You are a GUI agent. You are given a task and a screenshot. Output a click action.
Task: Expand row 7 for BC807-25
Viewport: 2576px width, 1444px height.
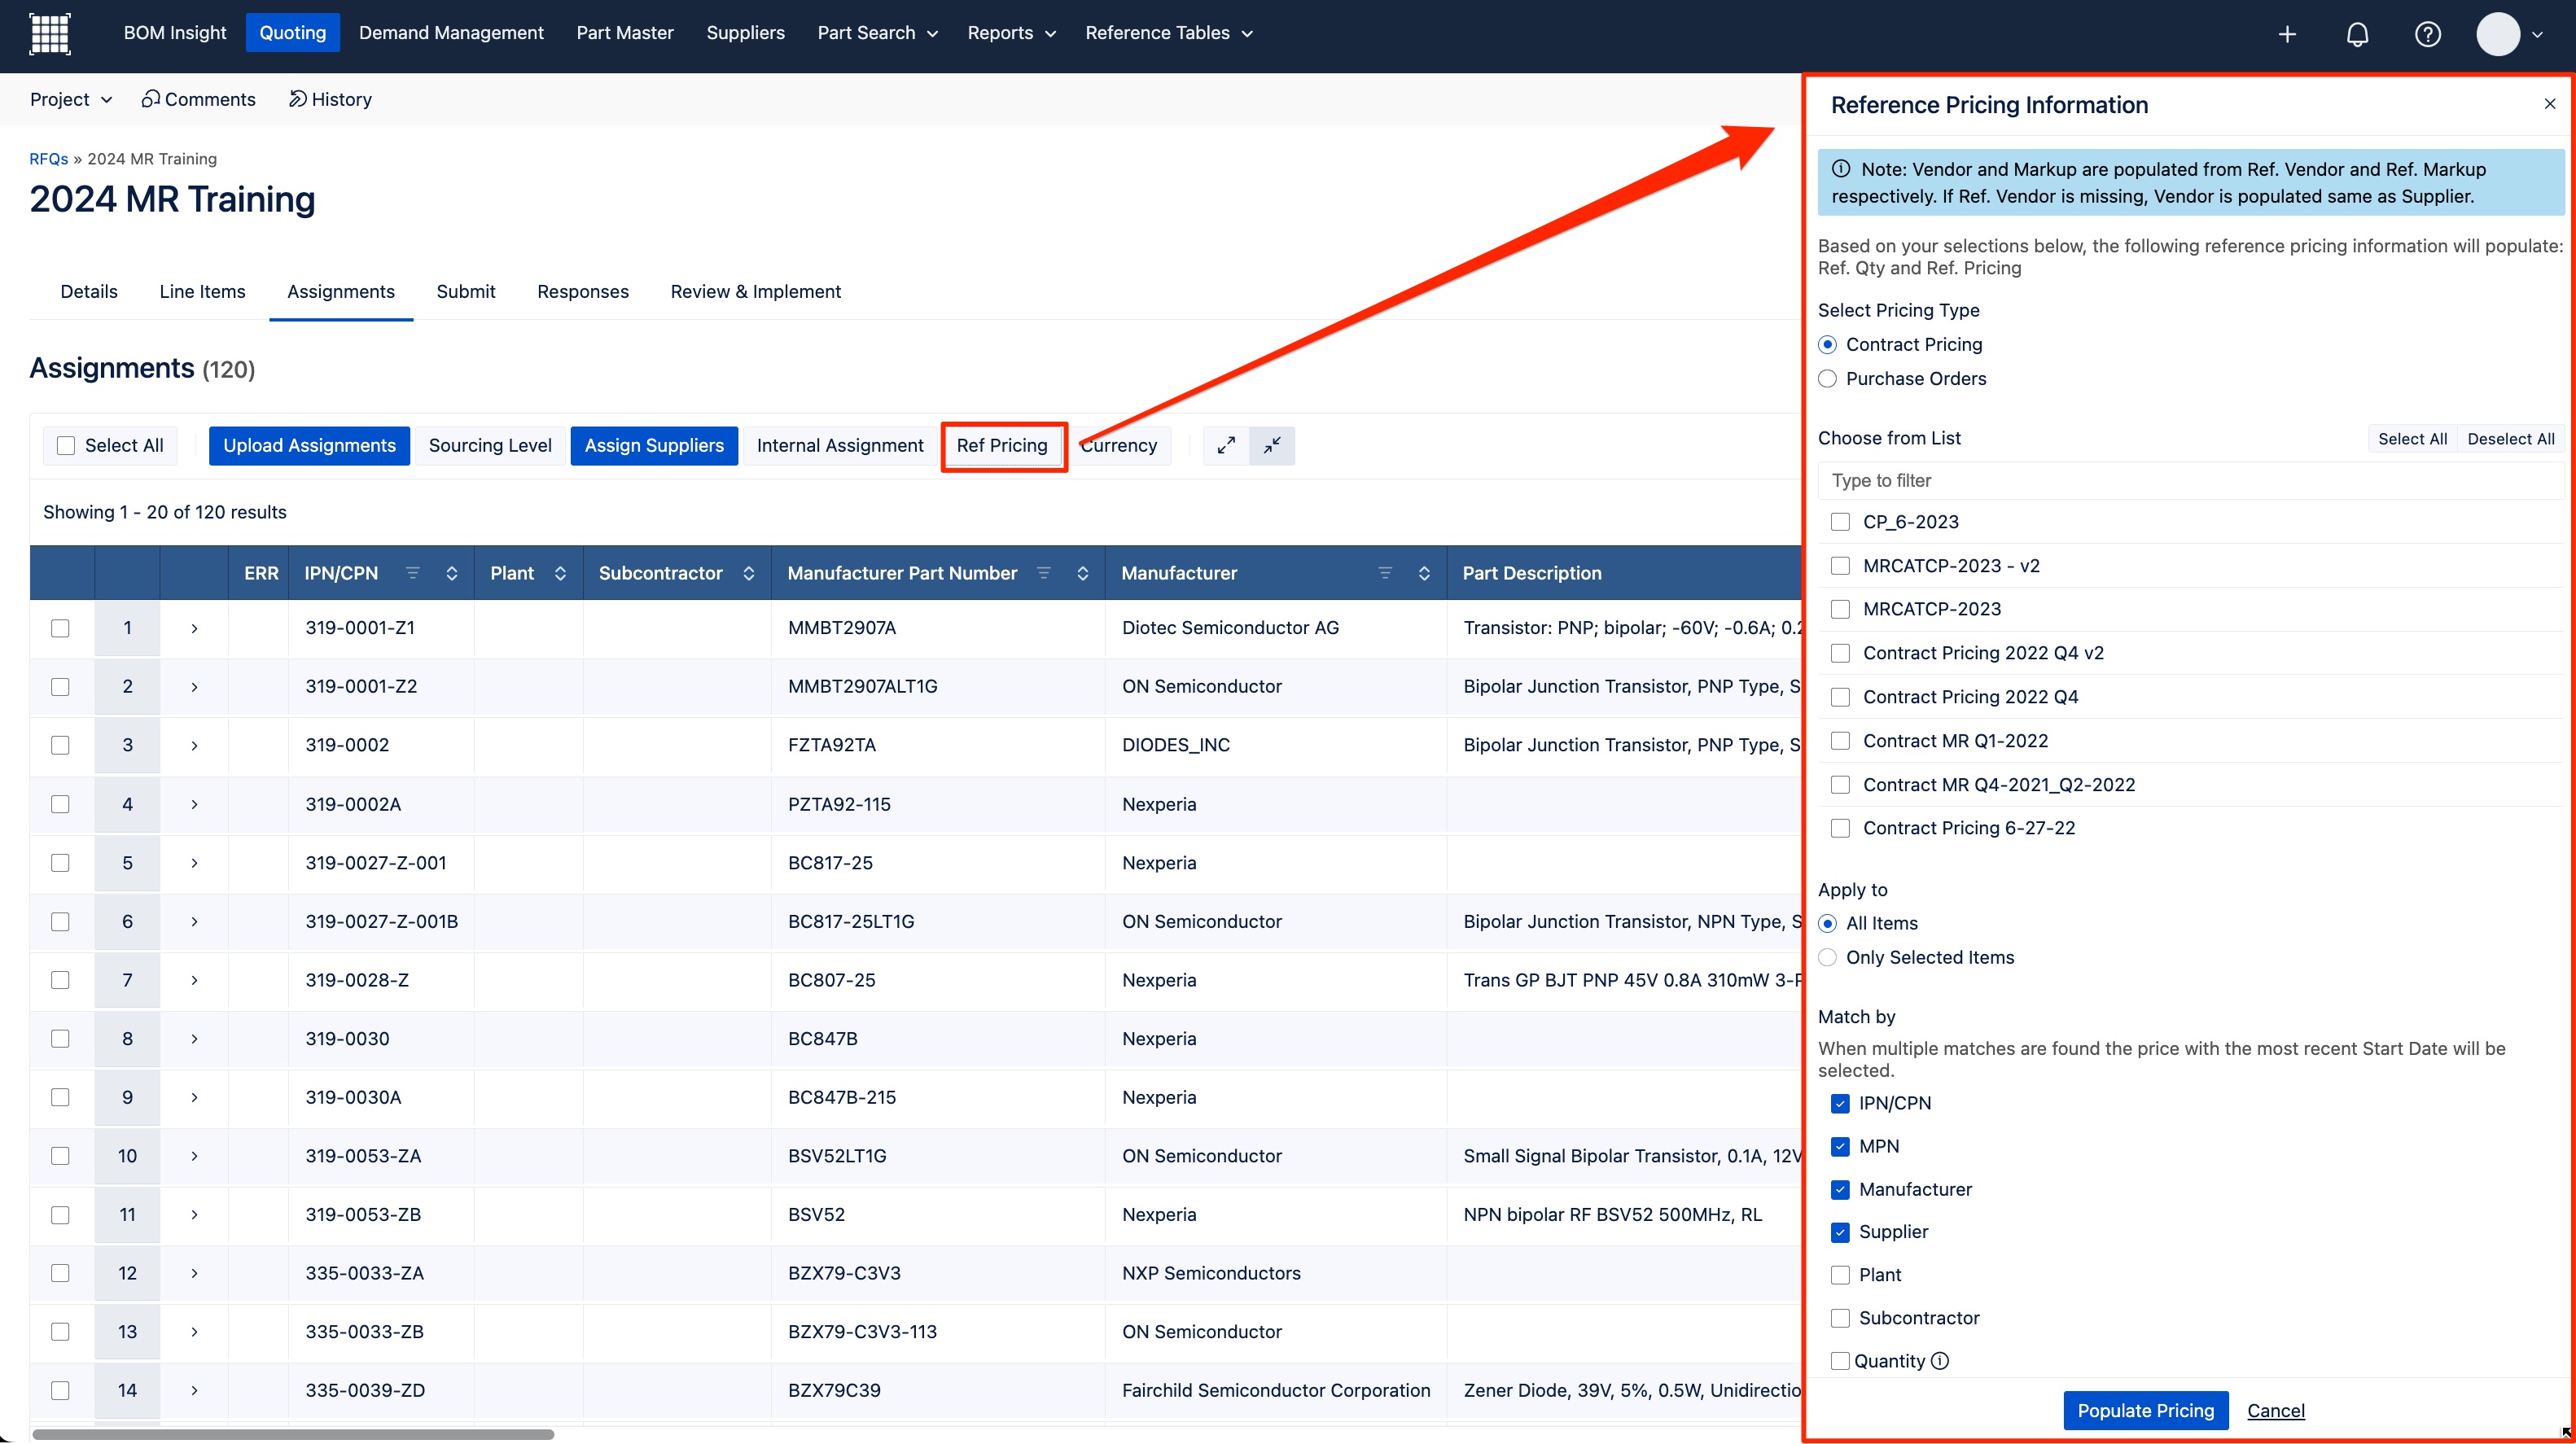pos(194,980)
